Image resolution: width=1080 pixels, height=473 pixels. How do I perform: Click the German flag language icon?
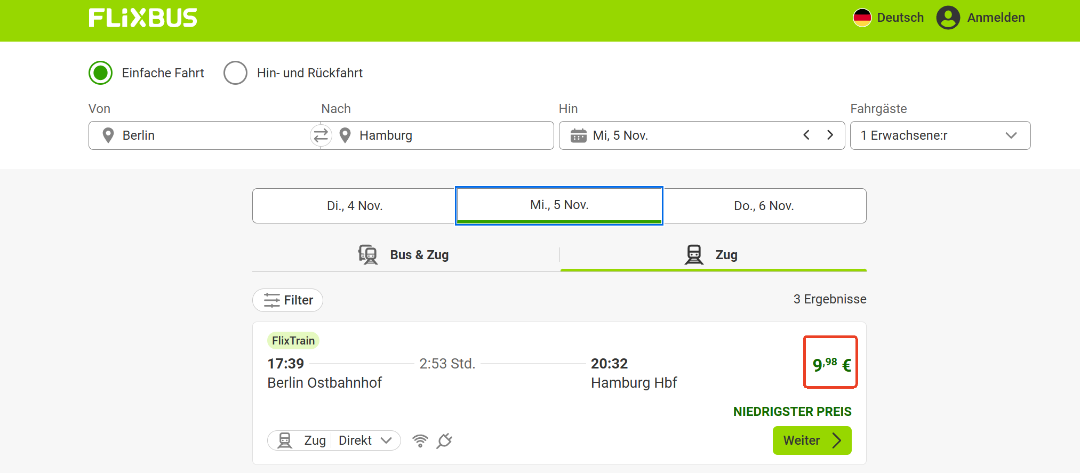[x=862, y=18]
